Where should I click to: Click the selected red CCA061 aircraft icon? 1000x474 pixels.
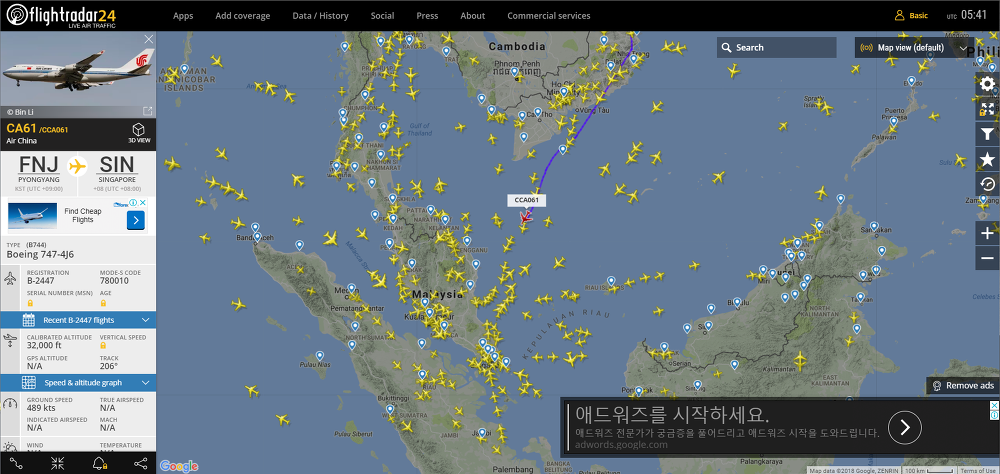(x=526, y=218)
